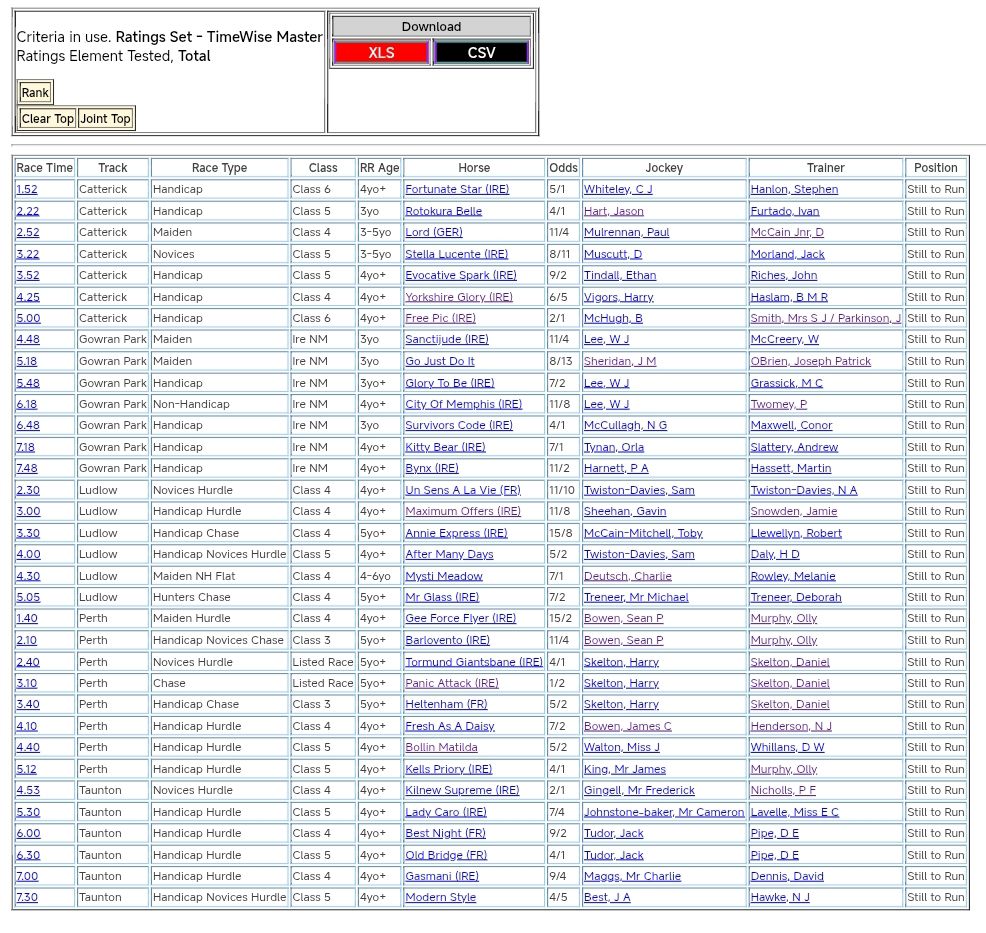The height and width of the screenshot is (933, 986).
Task: Open jockey Twiston-Davies, Sam at 2.30 Ludlow
Action: pos(638,490)
